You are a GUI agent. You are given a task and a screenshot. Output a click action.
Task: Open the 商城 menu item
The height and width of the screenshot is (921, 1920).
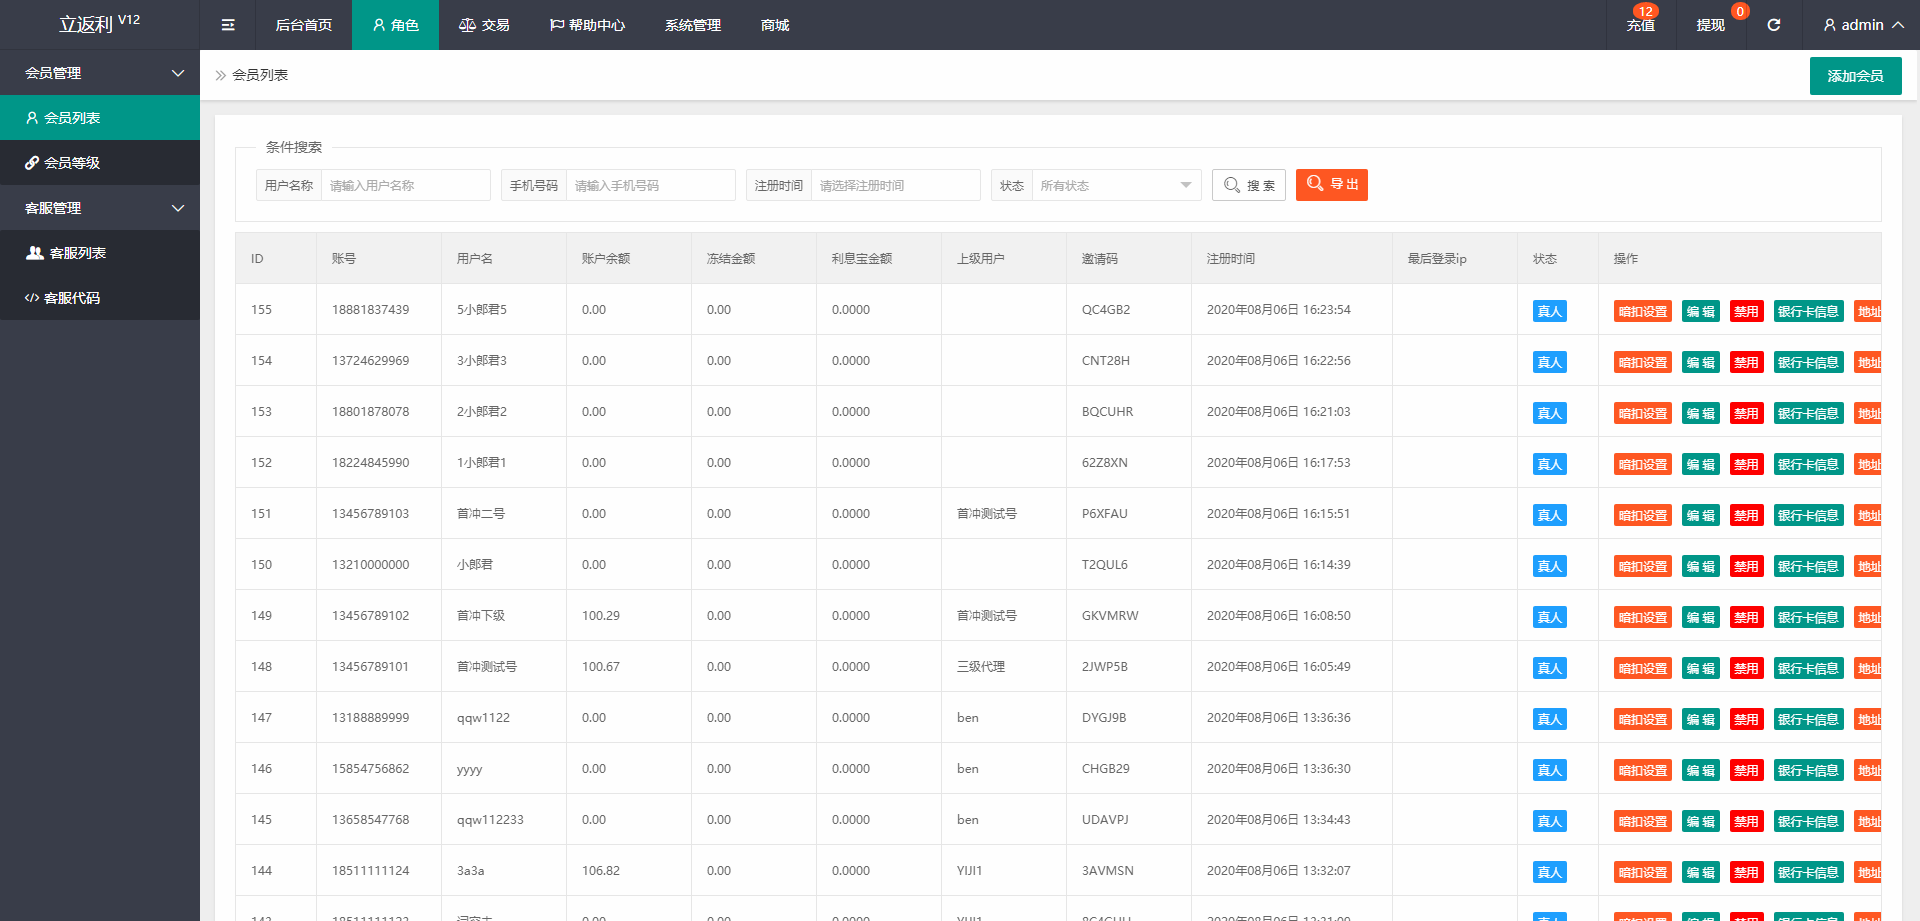[x=773, y=25]
